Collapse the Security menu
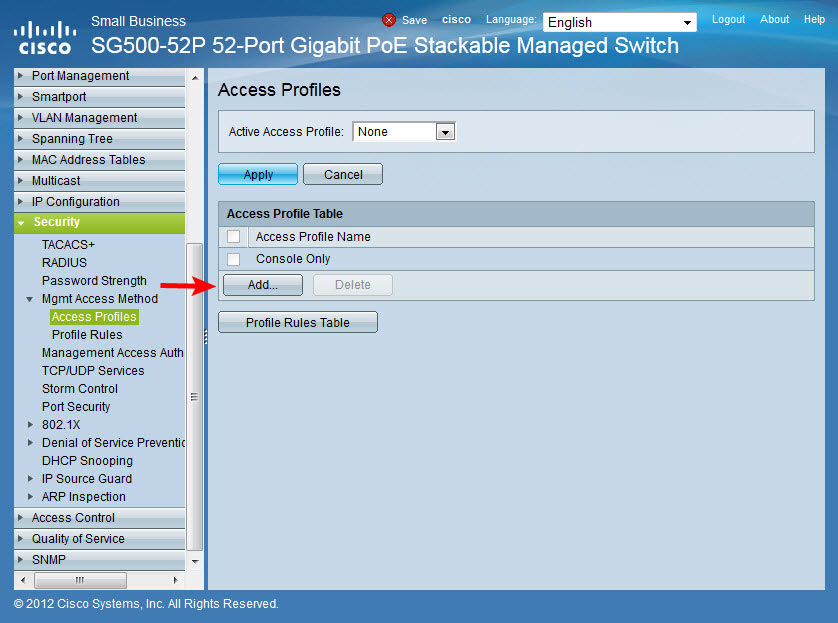This screenshot has width=838, height=623. (x=99, y=222)
